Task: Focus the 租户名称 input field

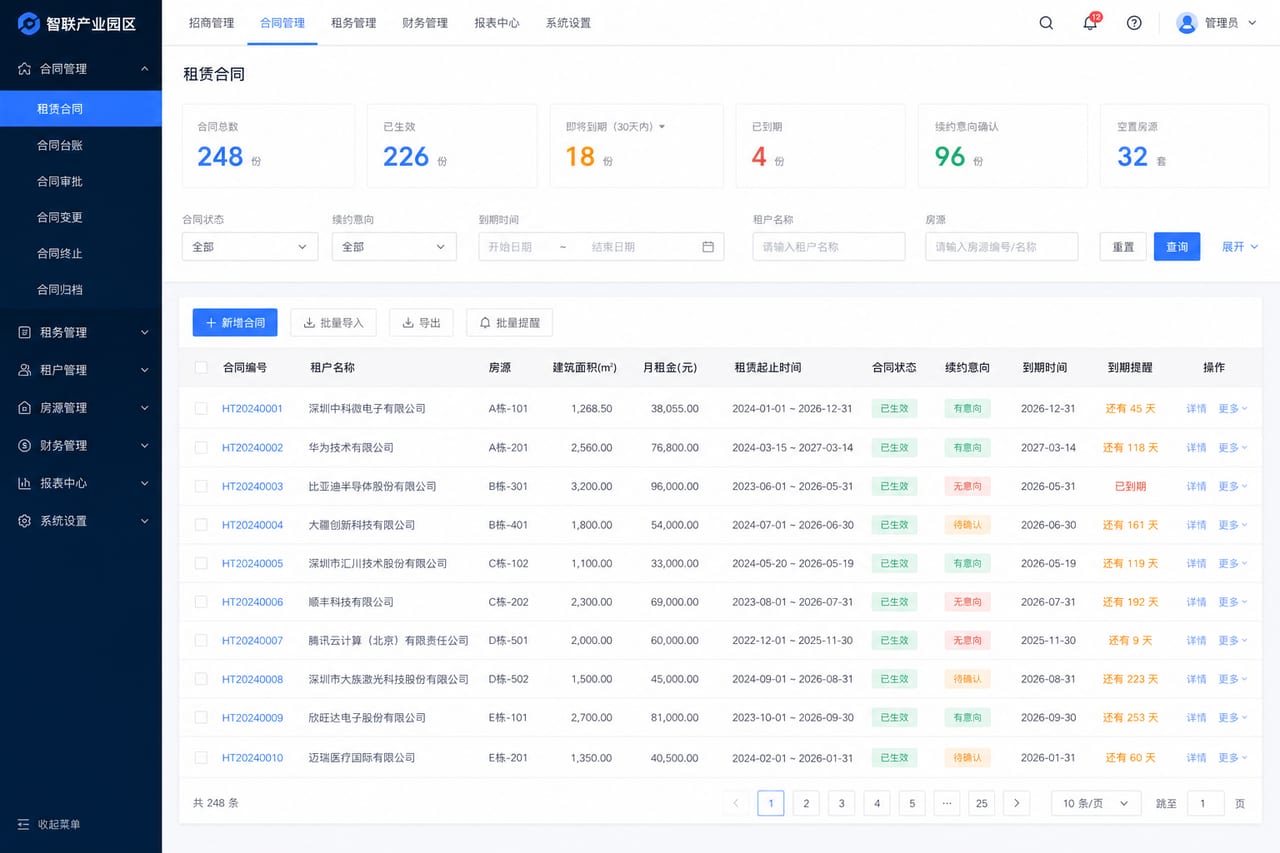Action: (829, 247)
